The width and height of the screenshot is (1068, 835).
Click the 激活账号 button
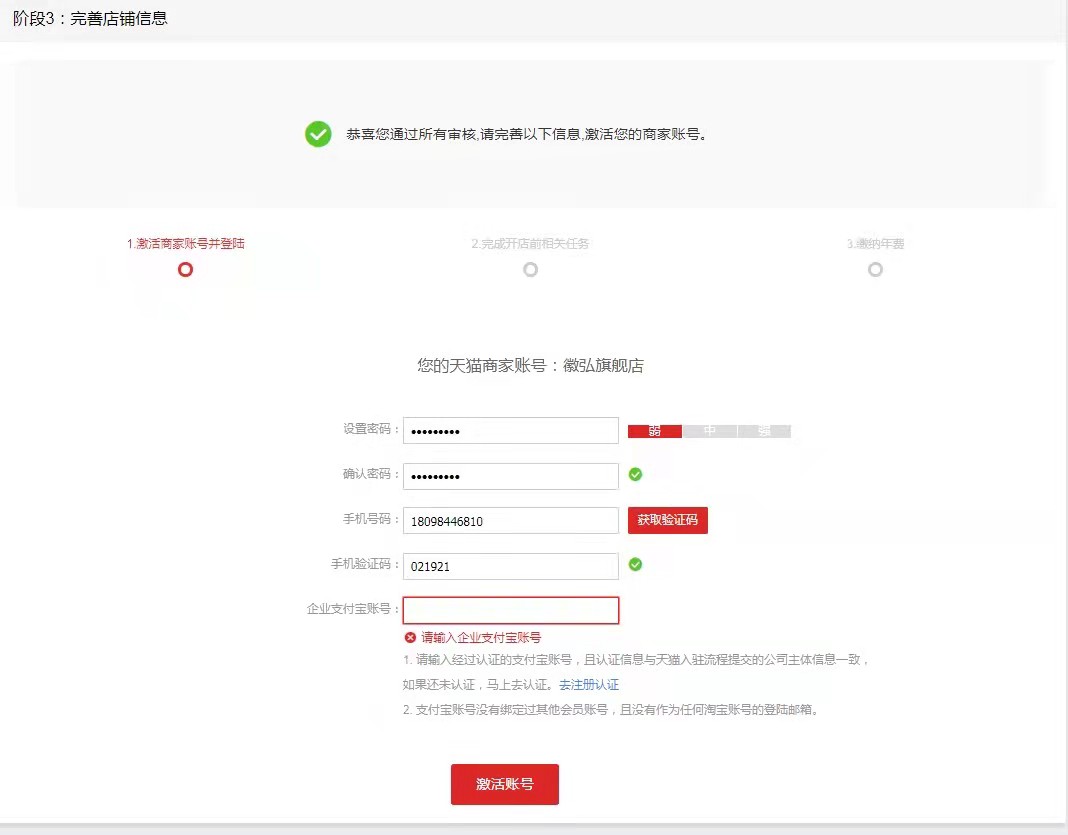point(505,785)
